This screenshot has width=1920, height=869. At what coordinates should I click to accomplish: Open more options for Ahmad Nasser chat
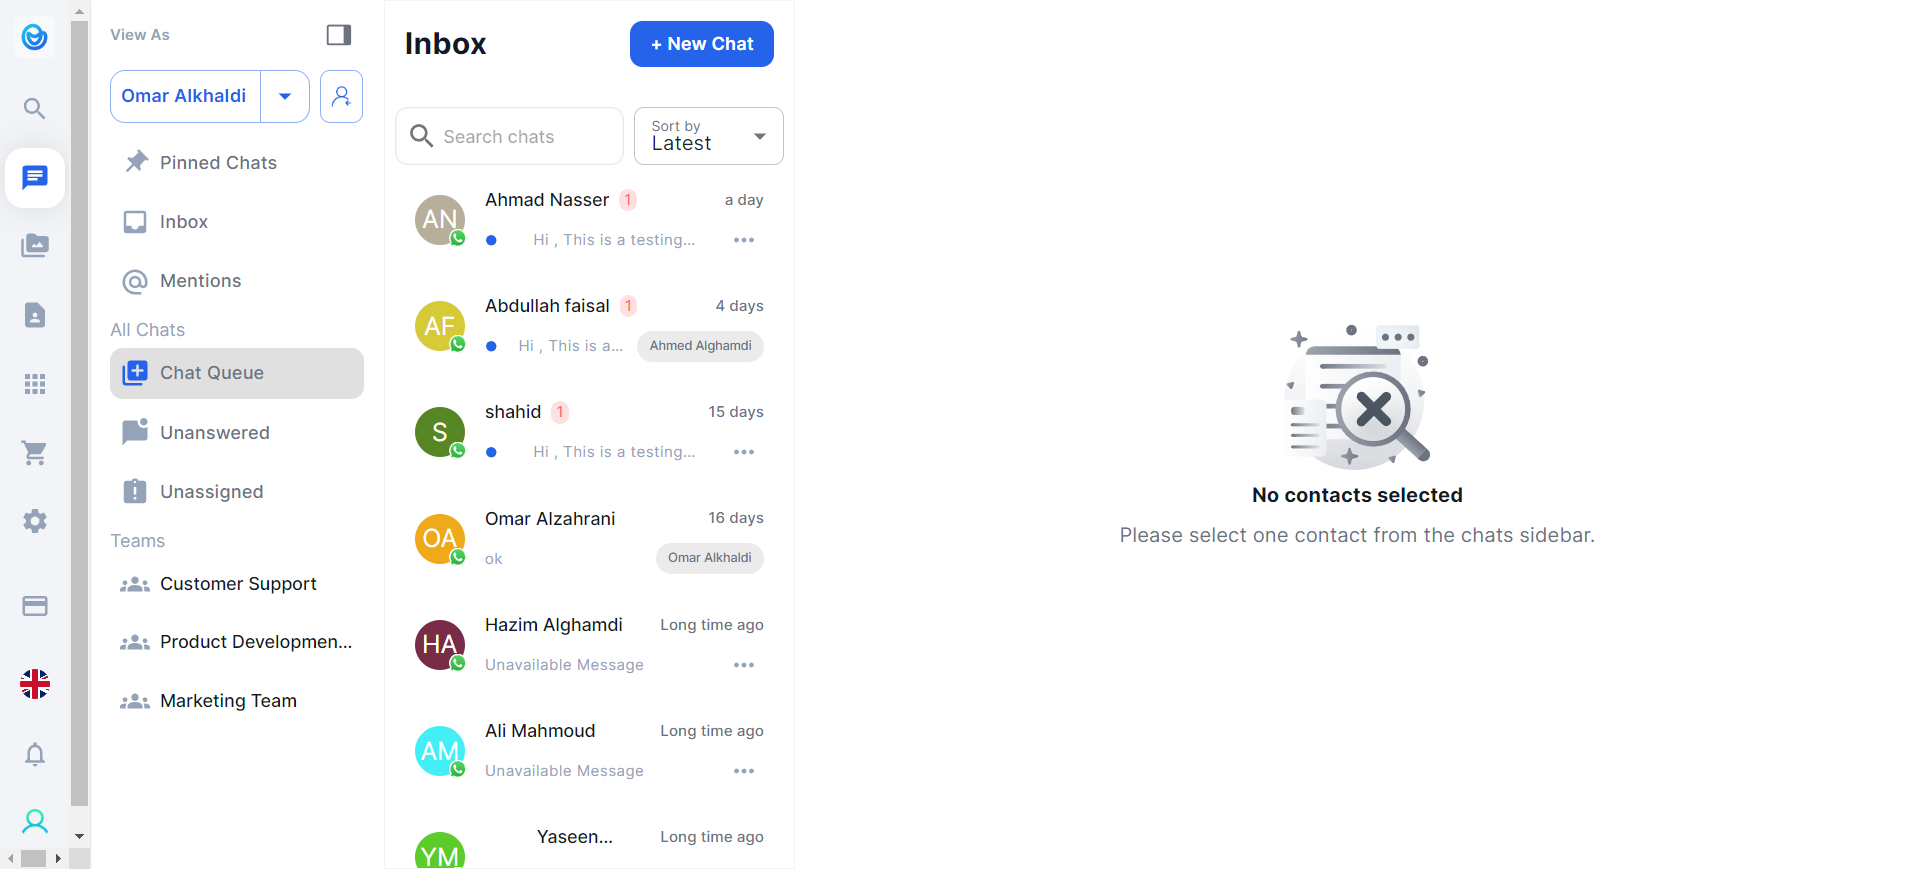[744, 240]
